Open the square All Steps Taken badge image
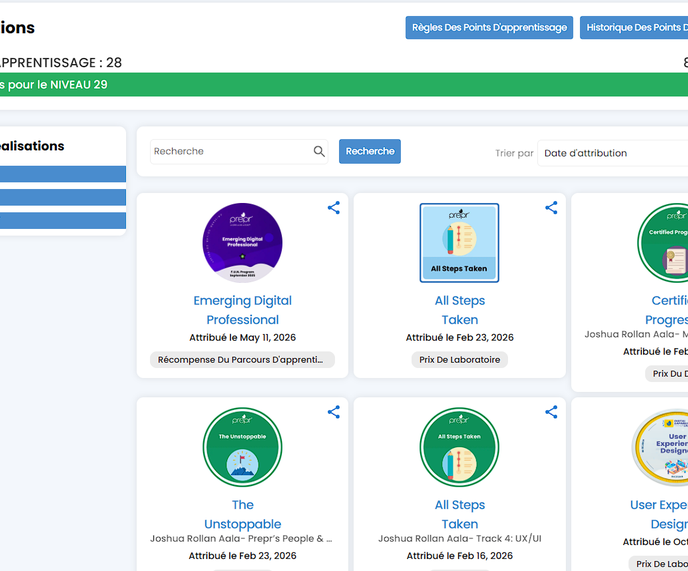Image resolution: width=688 pixels, height=571 pixels. (459, 243)
